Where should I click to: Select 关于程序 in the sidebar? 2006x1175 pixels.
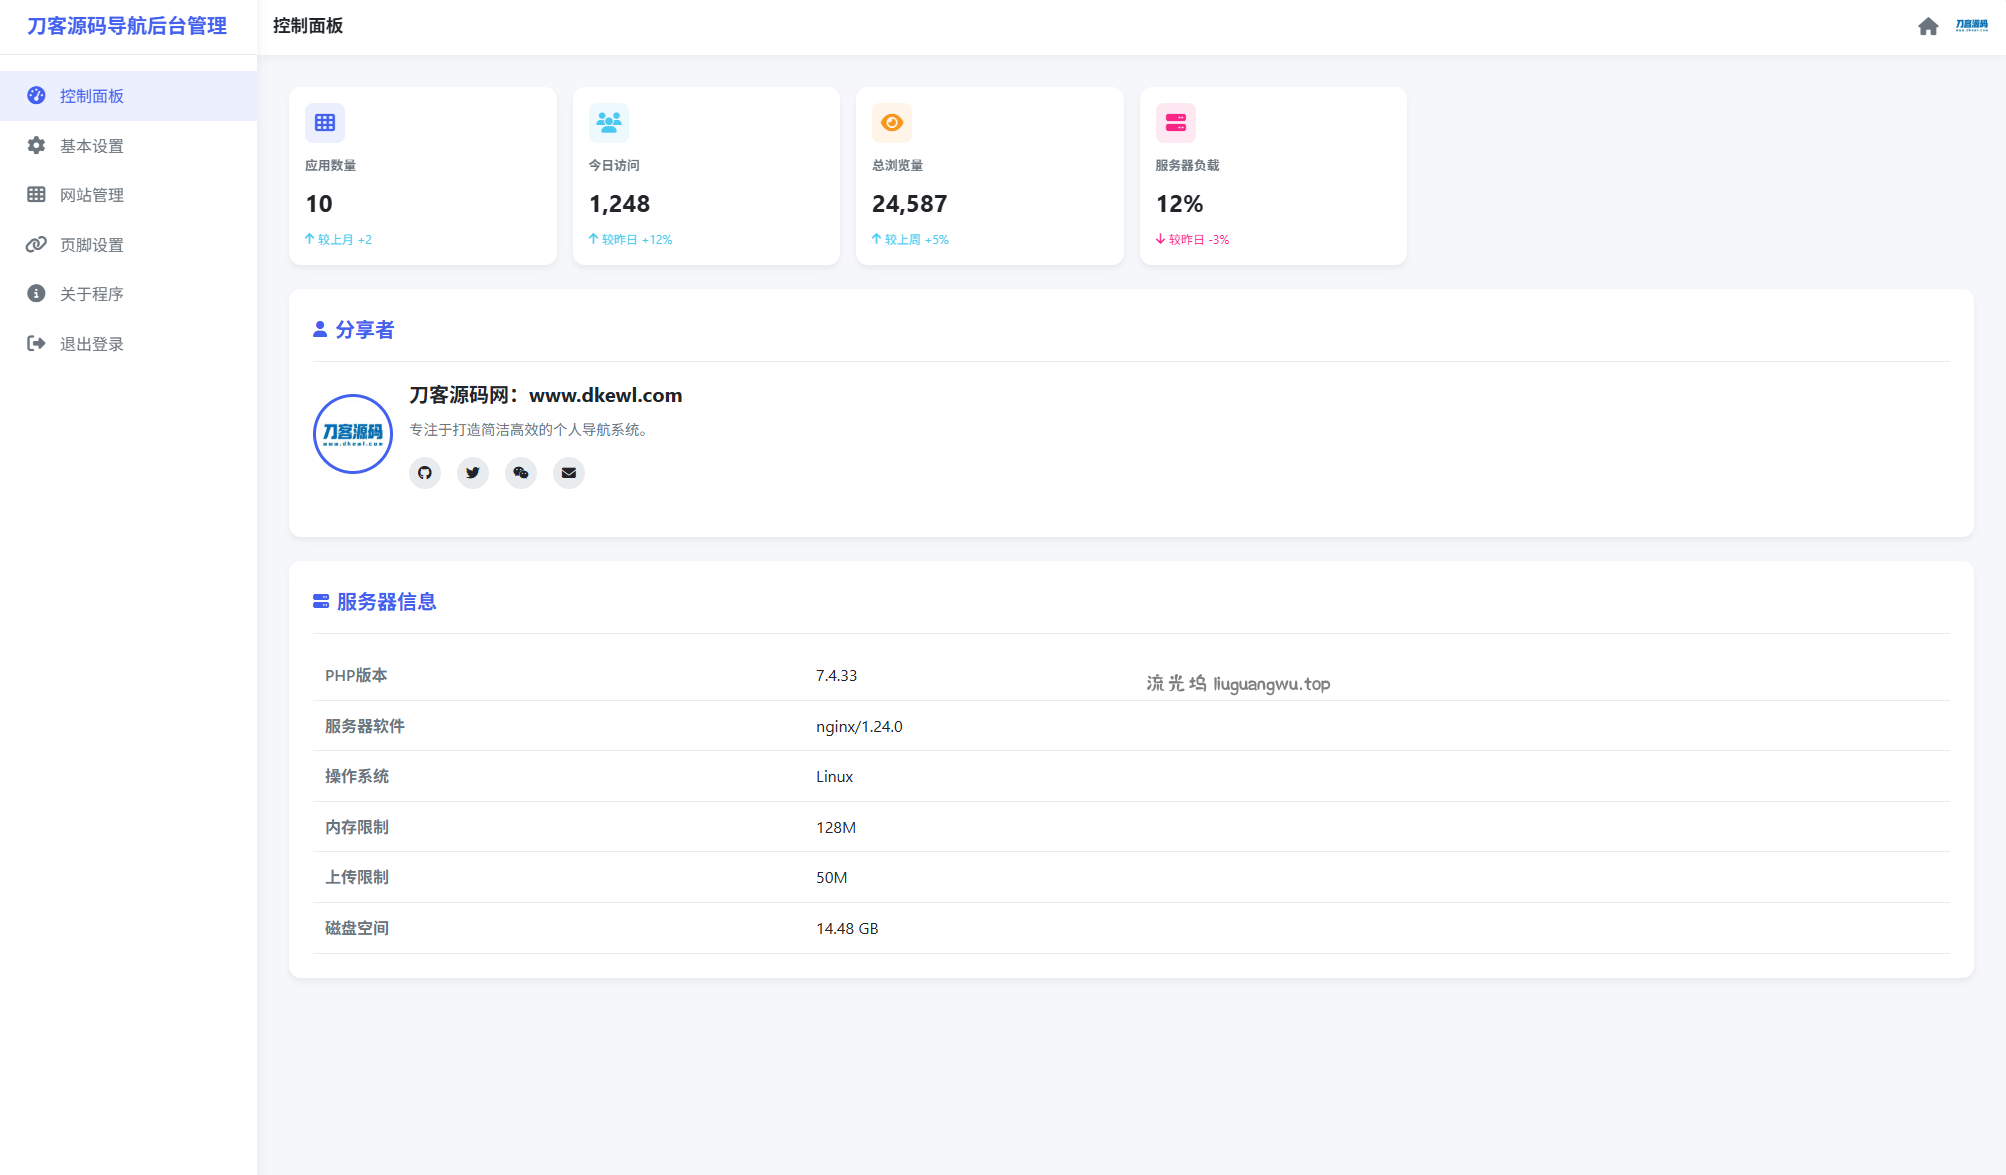[91, 294]
